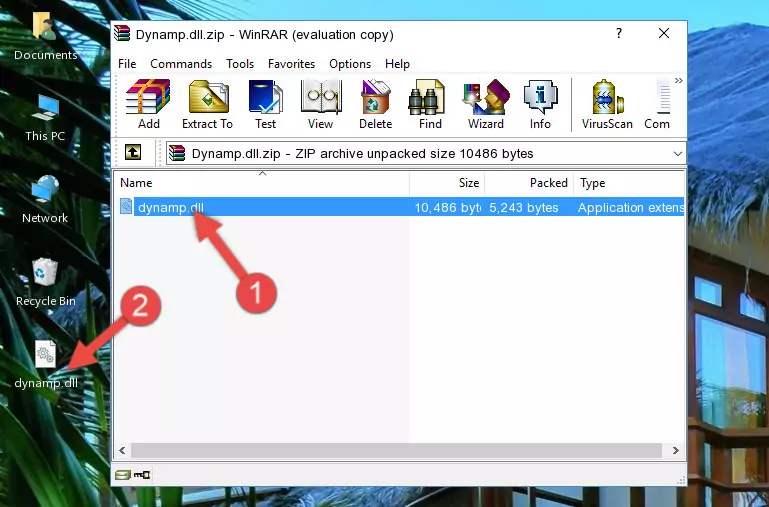This screenshot has width=769, height=507.
Task: Open the Options menu
Action: 350,64
